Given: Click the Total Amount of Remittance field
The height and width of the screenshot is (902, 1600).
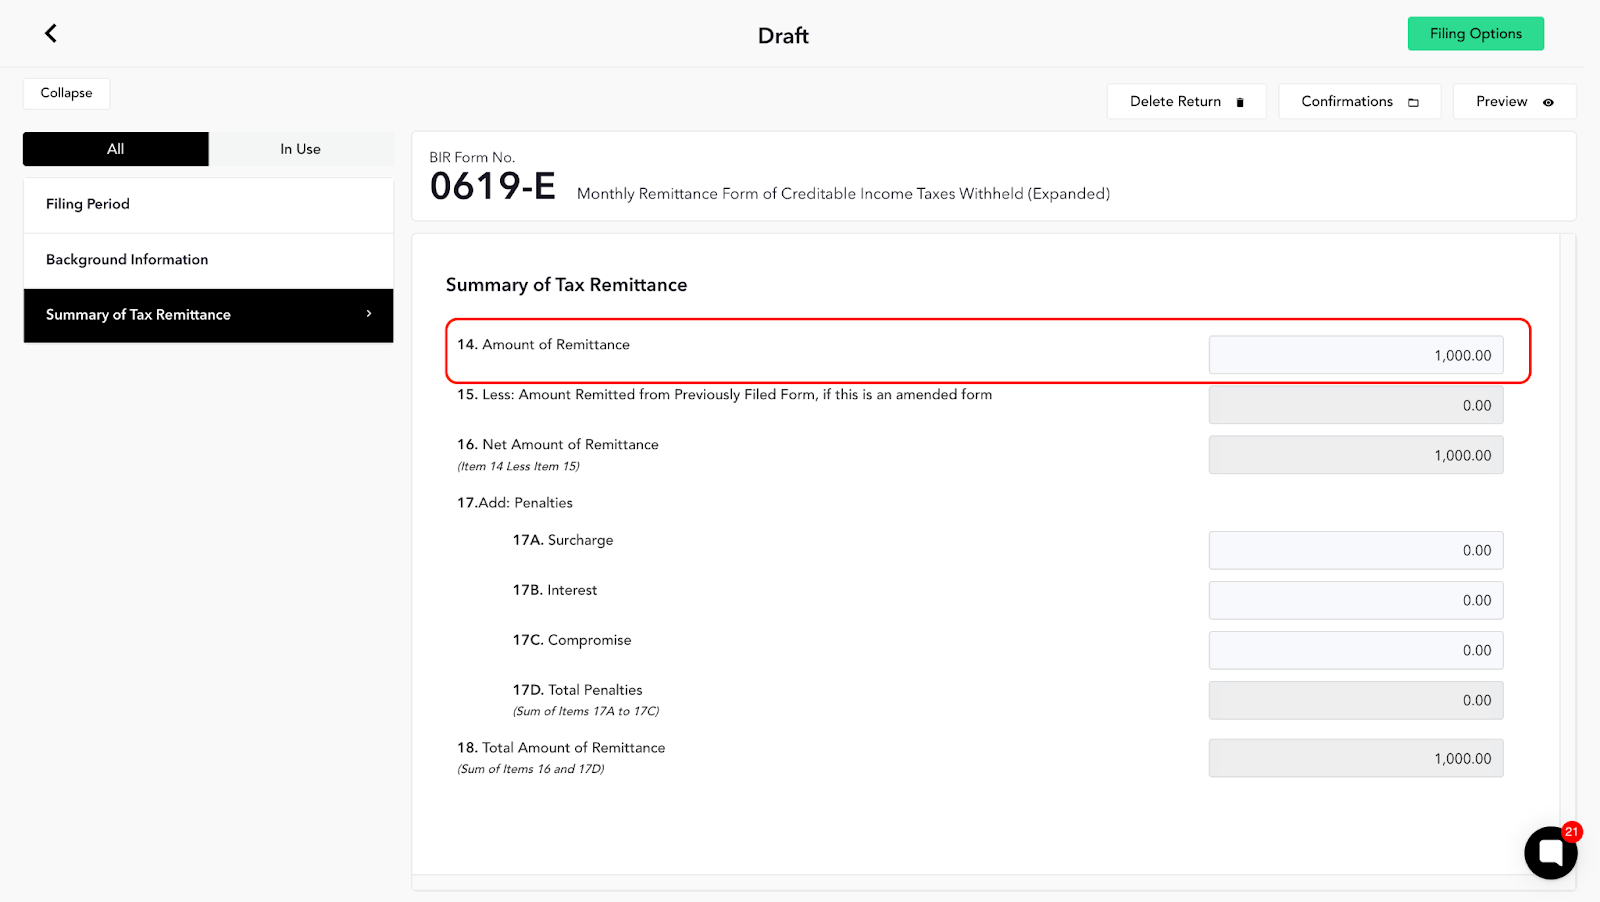Looking at the screenshot, I should click(1355, 758).
